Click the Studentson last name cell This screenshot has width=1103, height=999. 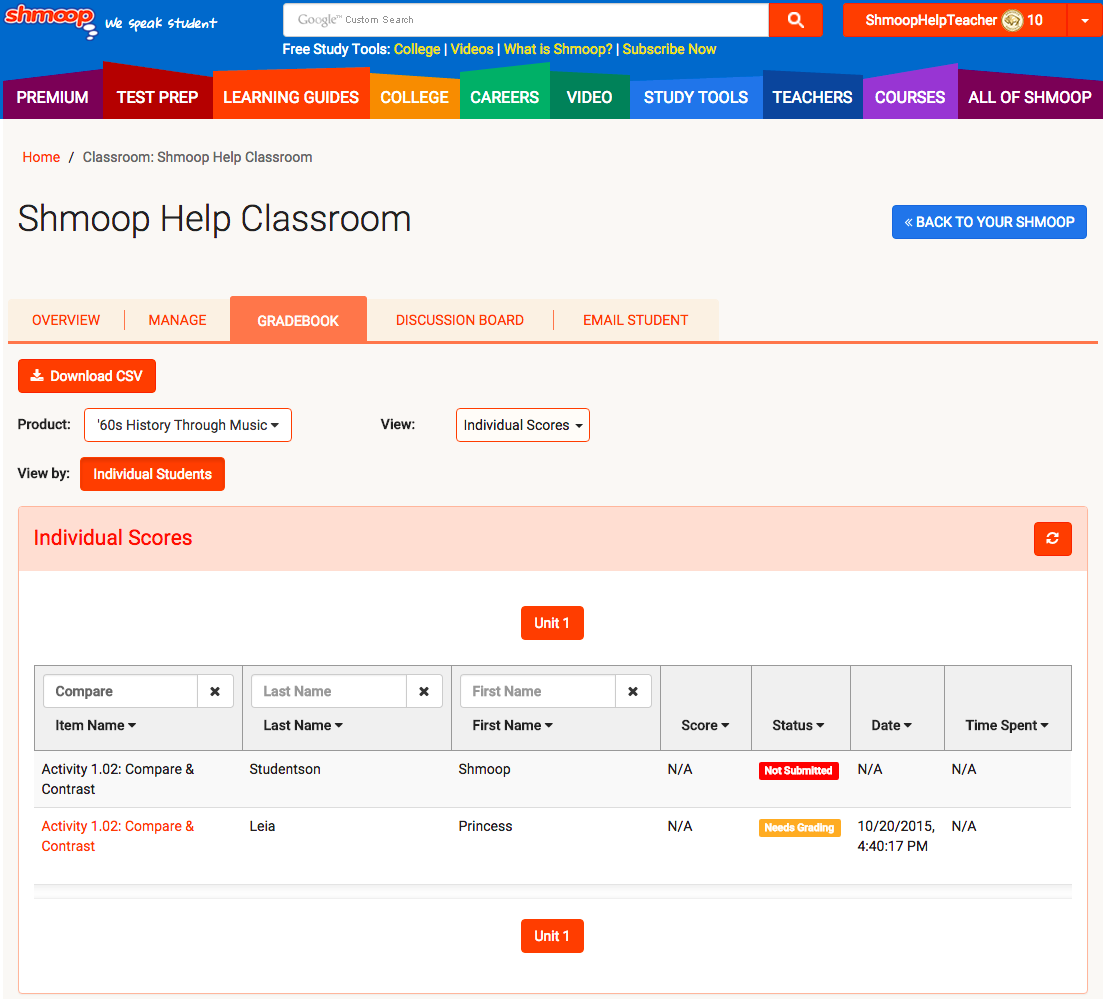[285, 770]
